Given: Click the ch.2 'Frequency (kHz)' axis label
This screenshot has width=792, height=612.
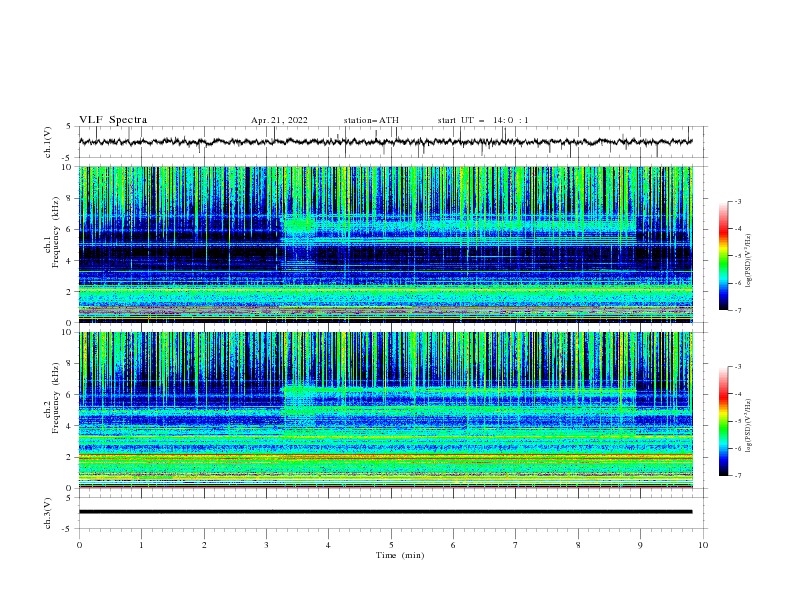Looking at the screenshot, I should pos(56,398).
